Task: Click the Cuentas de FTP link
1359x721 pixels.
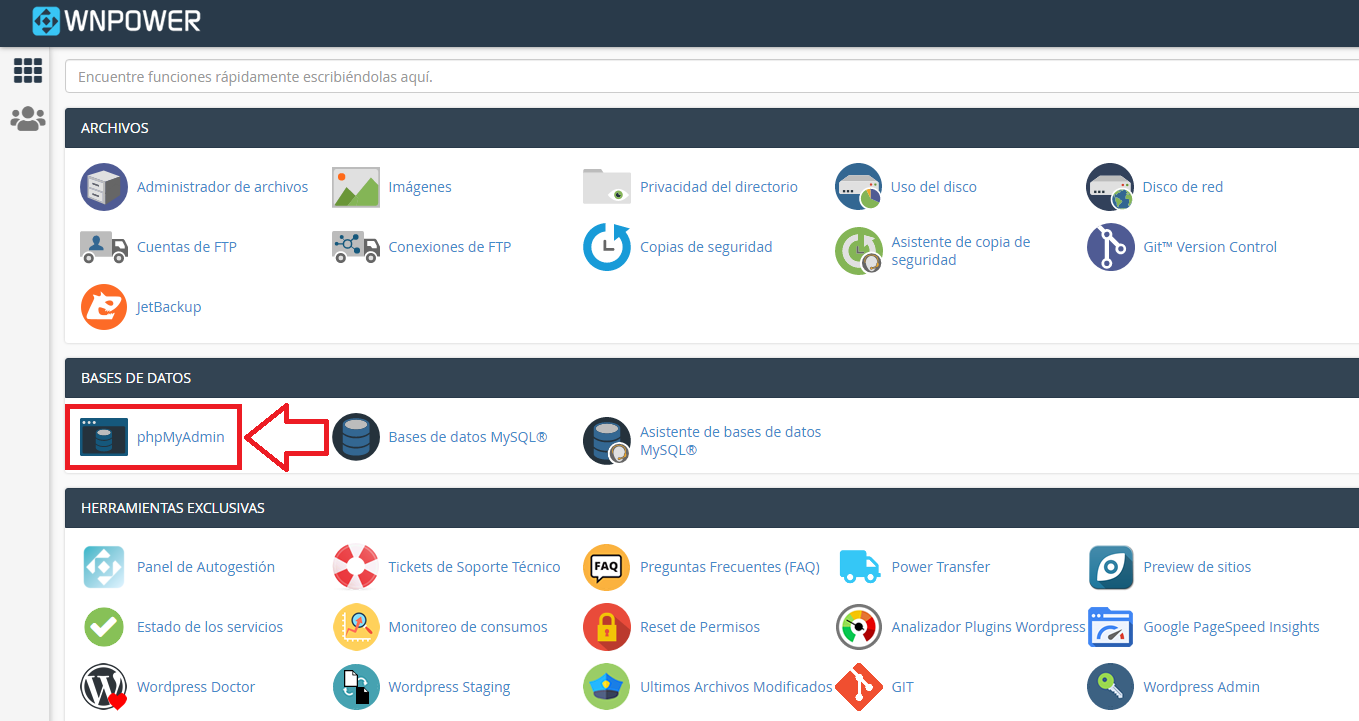Action: tap(187, 247)
